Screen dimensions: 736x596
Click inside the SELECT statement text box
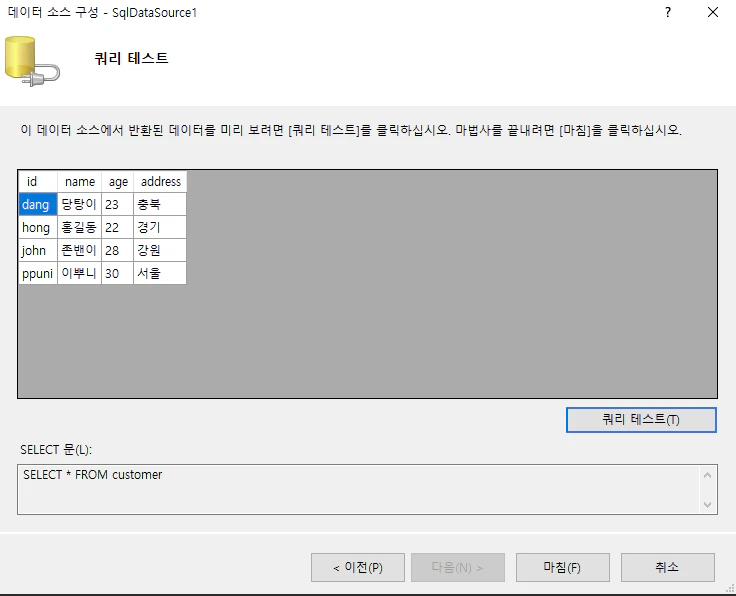pos(358,489)
